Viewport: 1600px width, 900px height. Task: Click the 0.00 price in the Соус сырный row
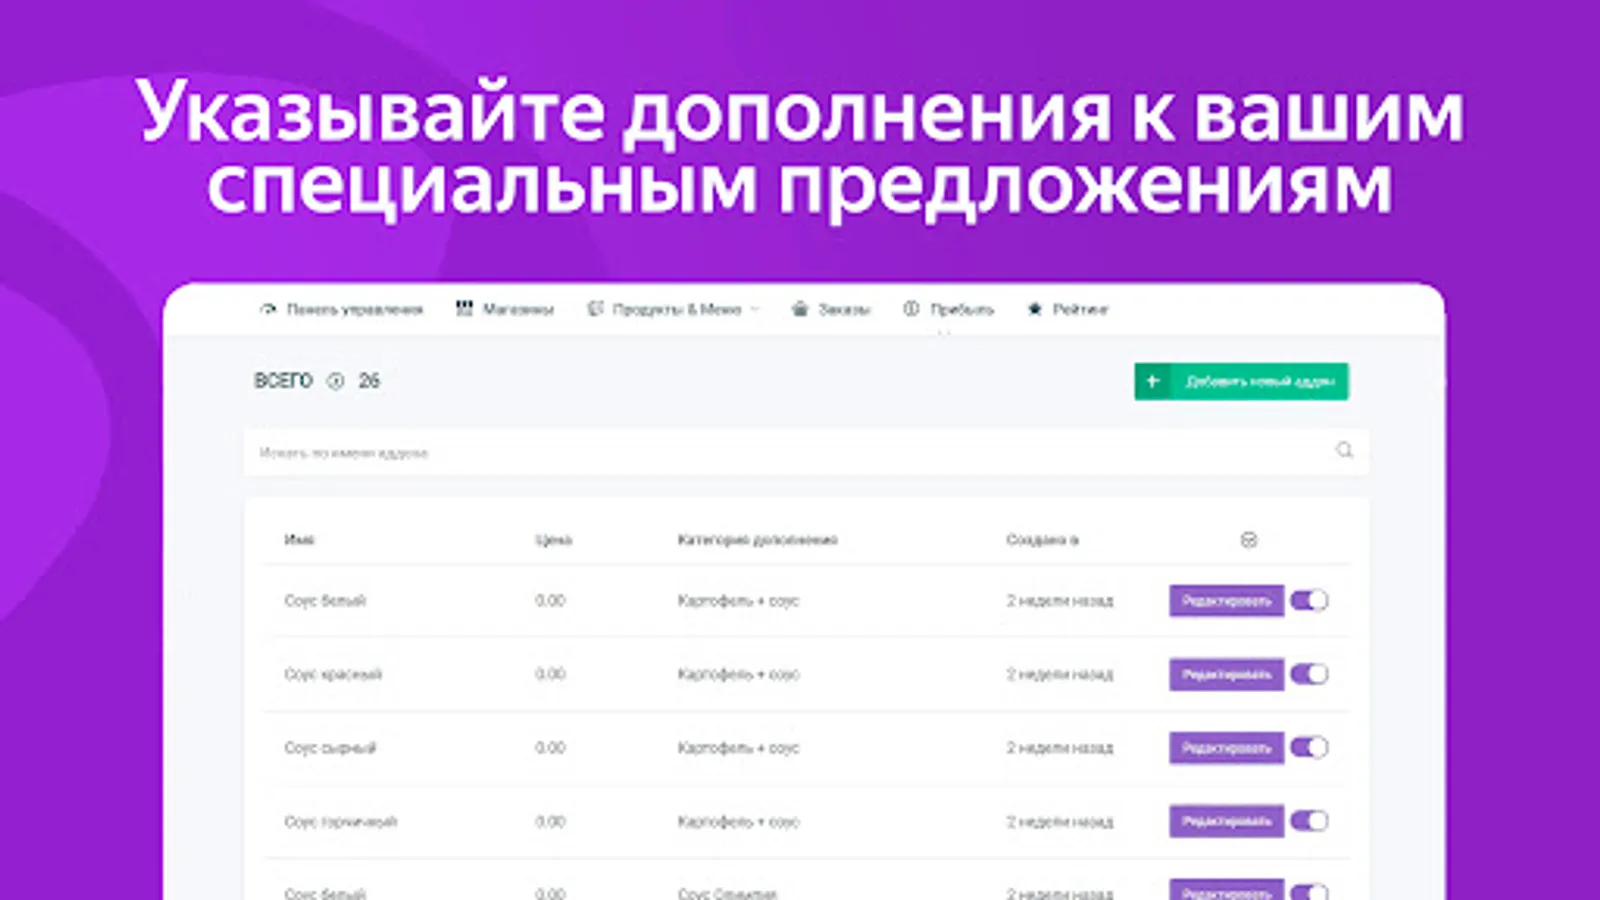(550, 748)
